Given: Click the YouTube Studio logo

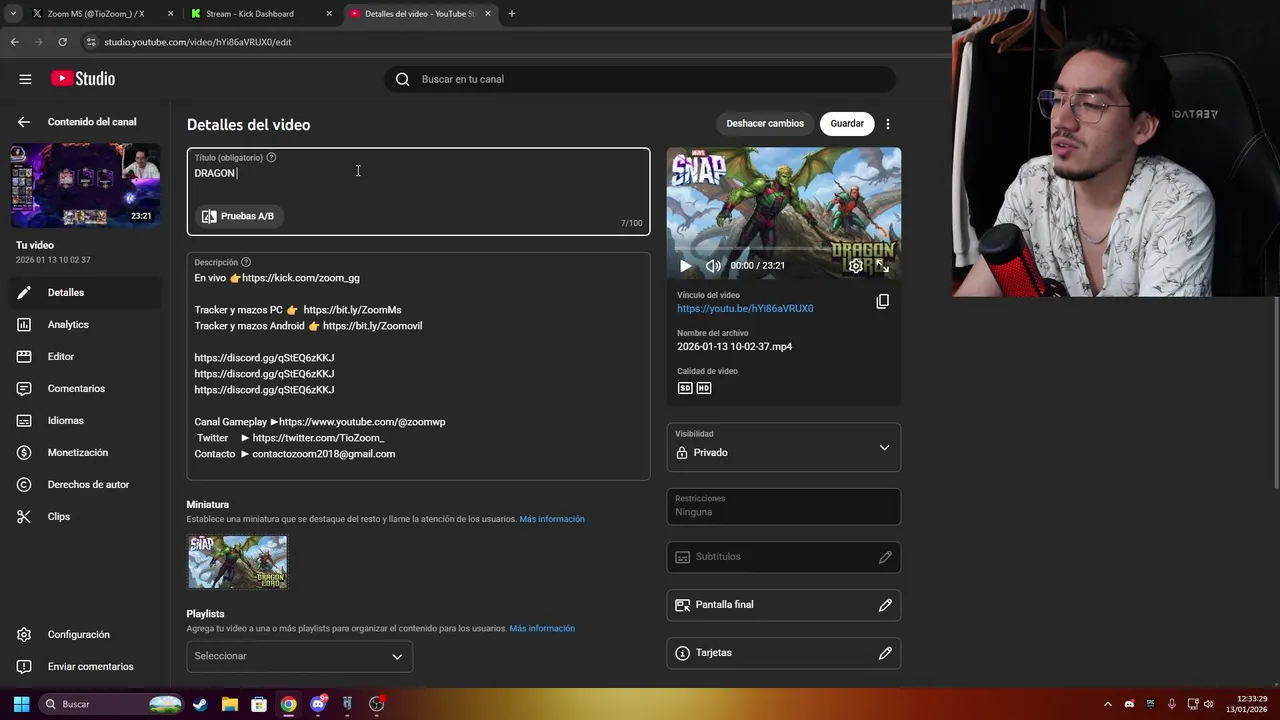Looking at the screenshot, I should click(x=83, y=79).
